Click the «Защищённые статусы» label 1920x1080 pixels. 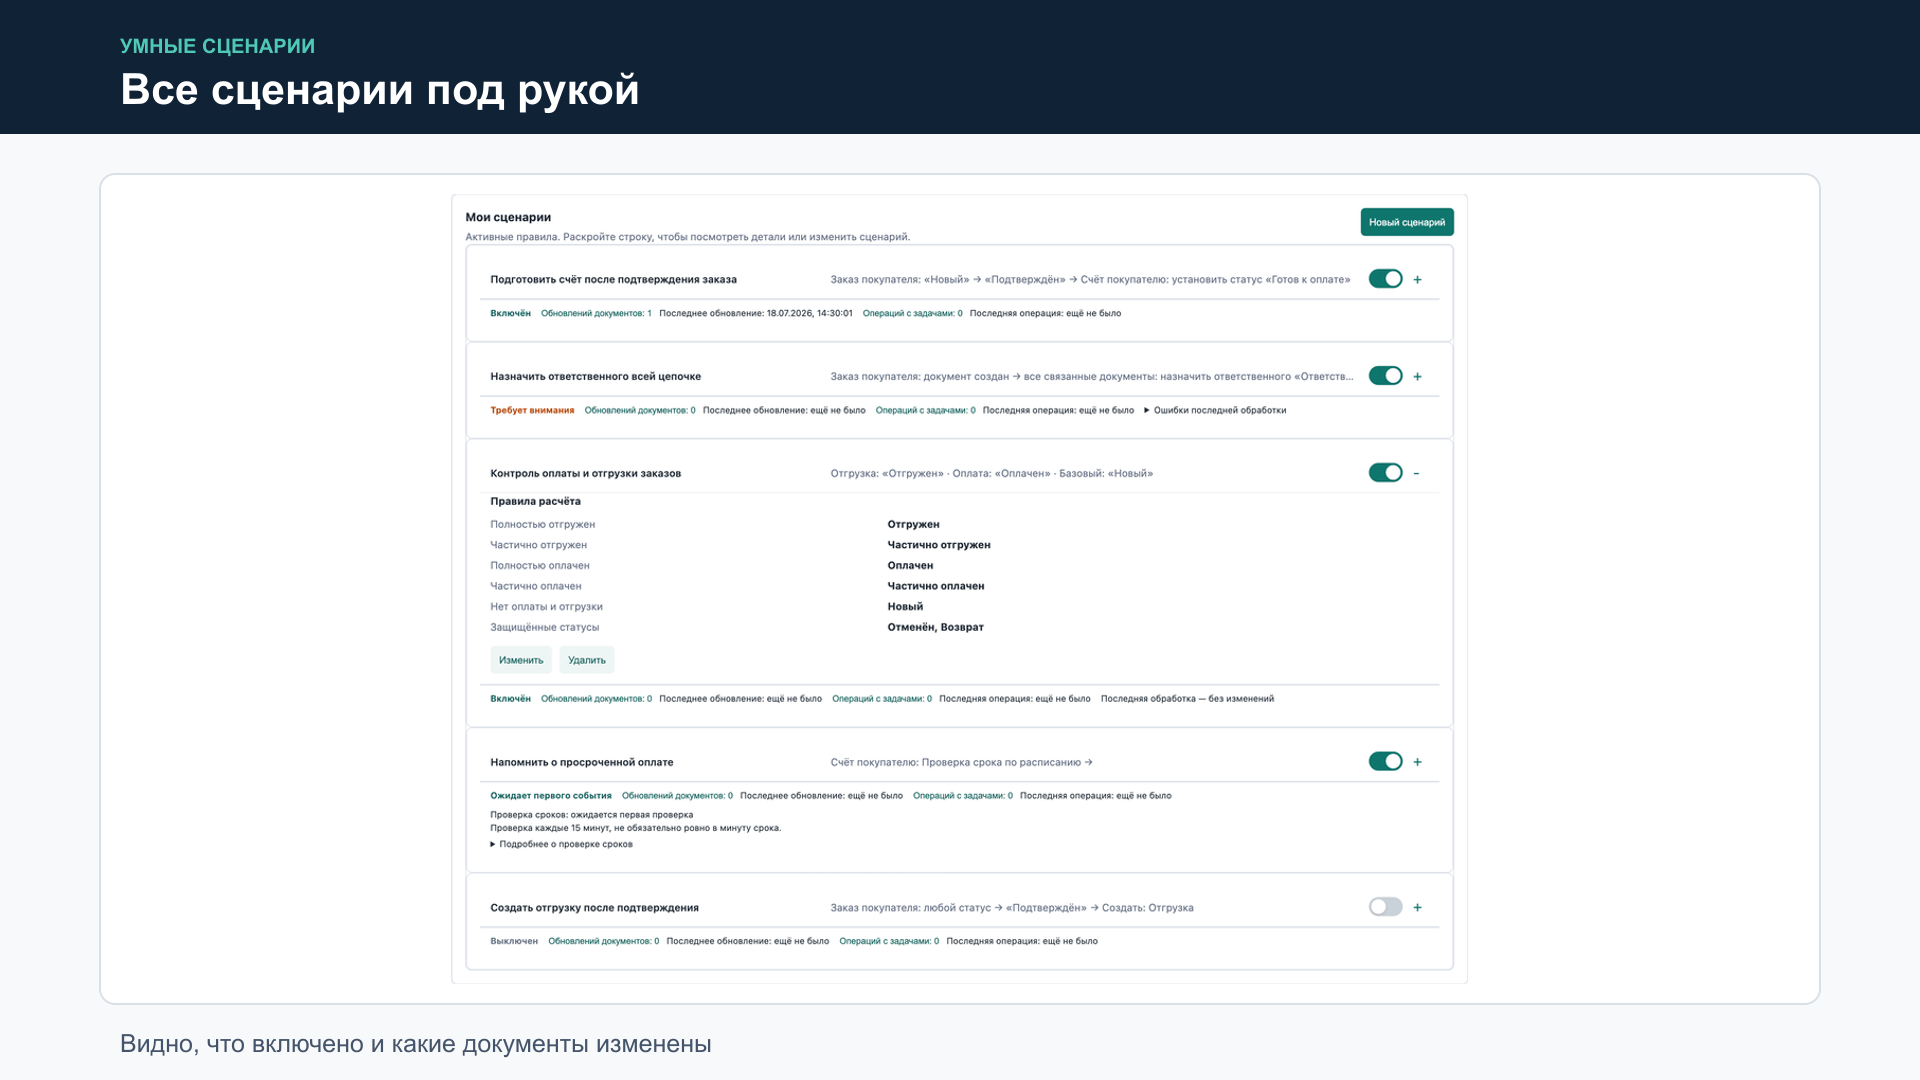tap(544, 627)
